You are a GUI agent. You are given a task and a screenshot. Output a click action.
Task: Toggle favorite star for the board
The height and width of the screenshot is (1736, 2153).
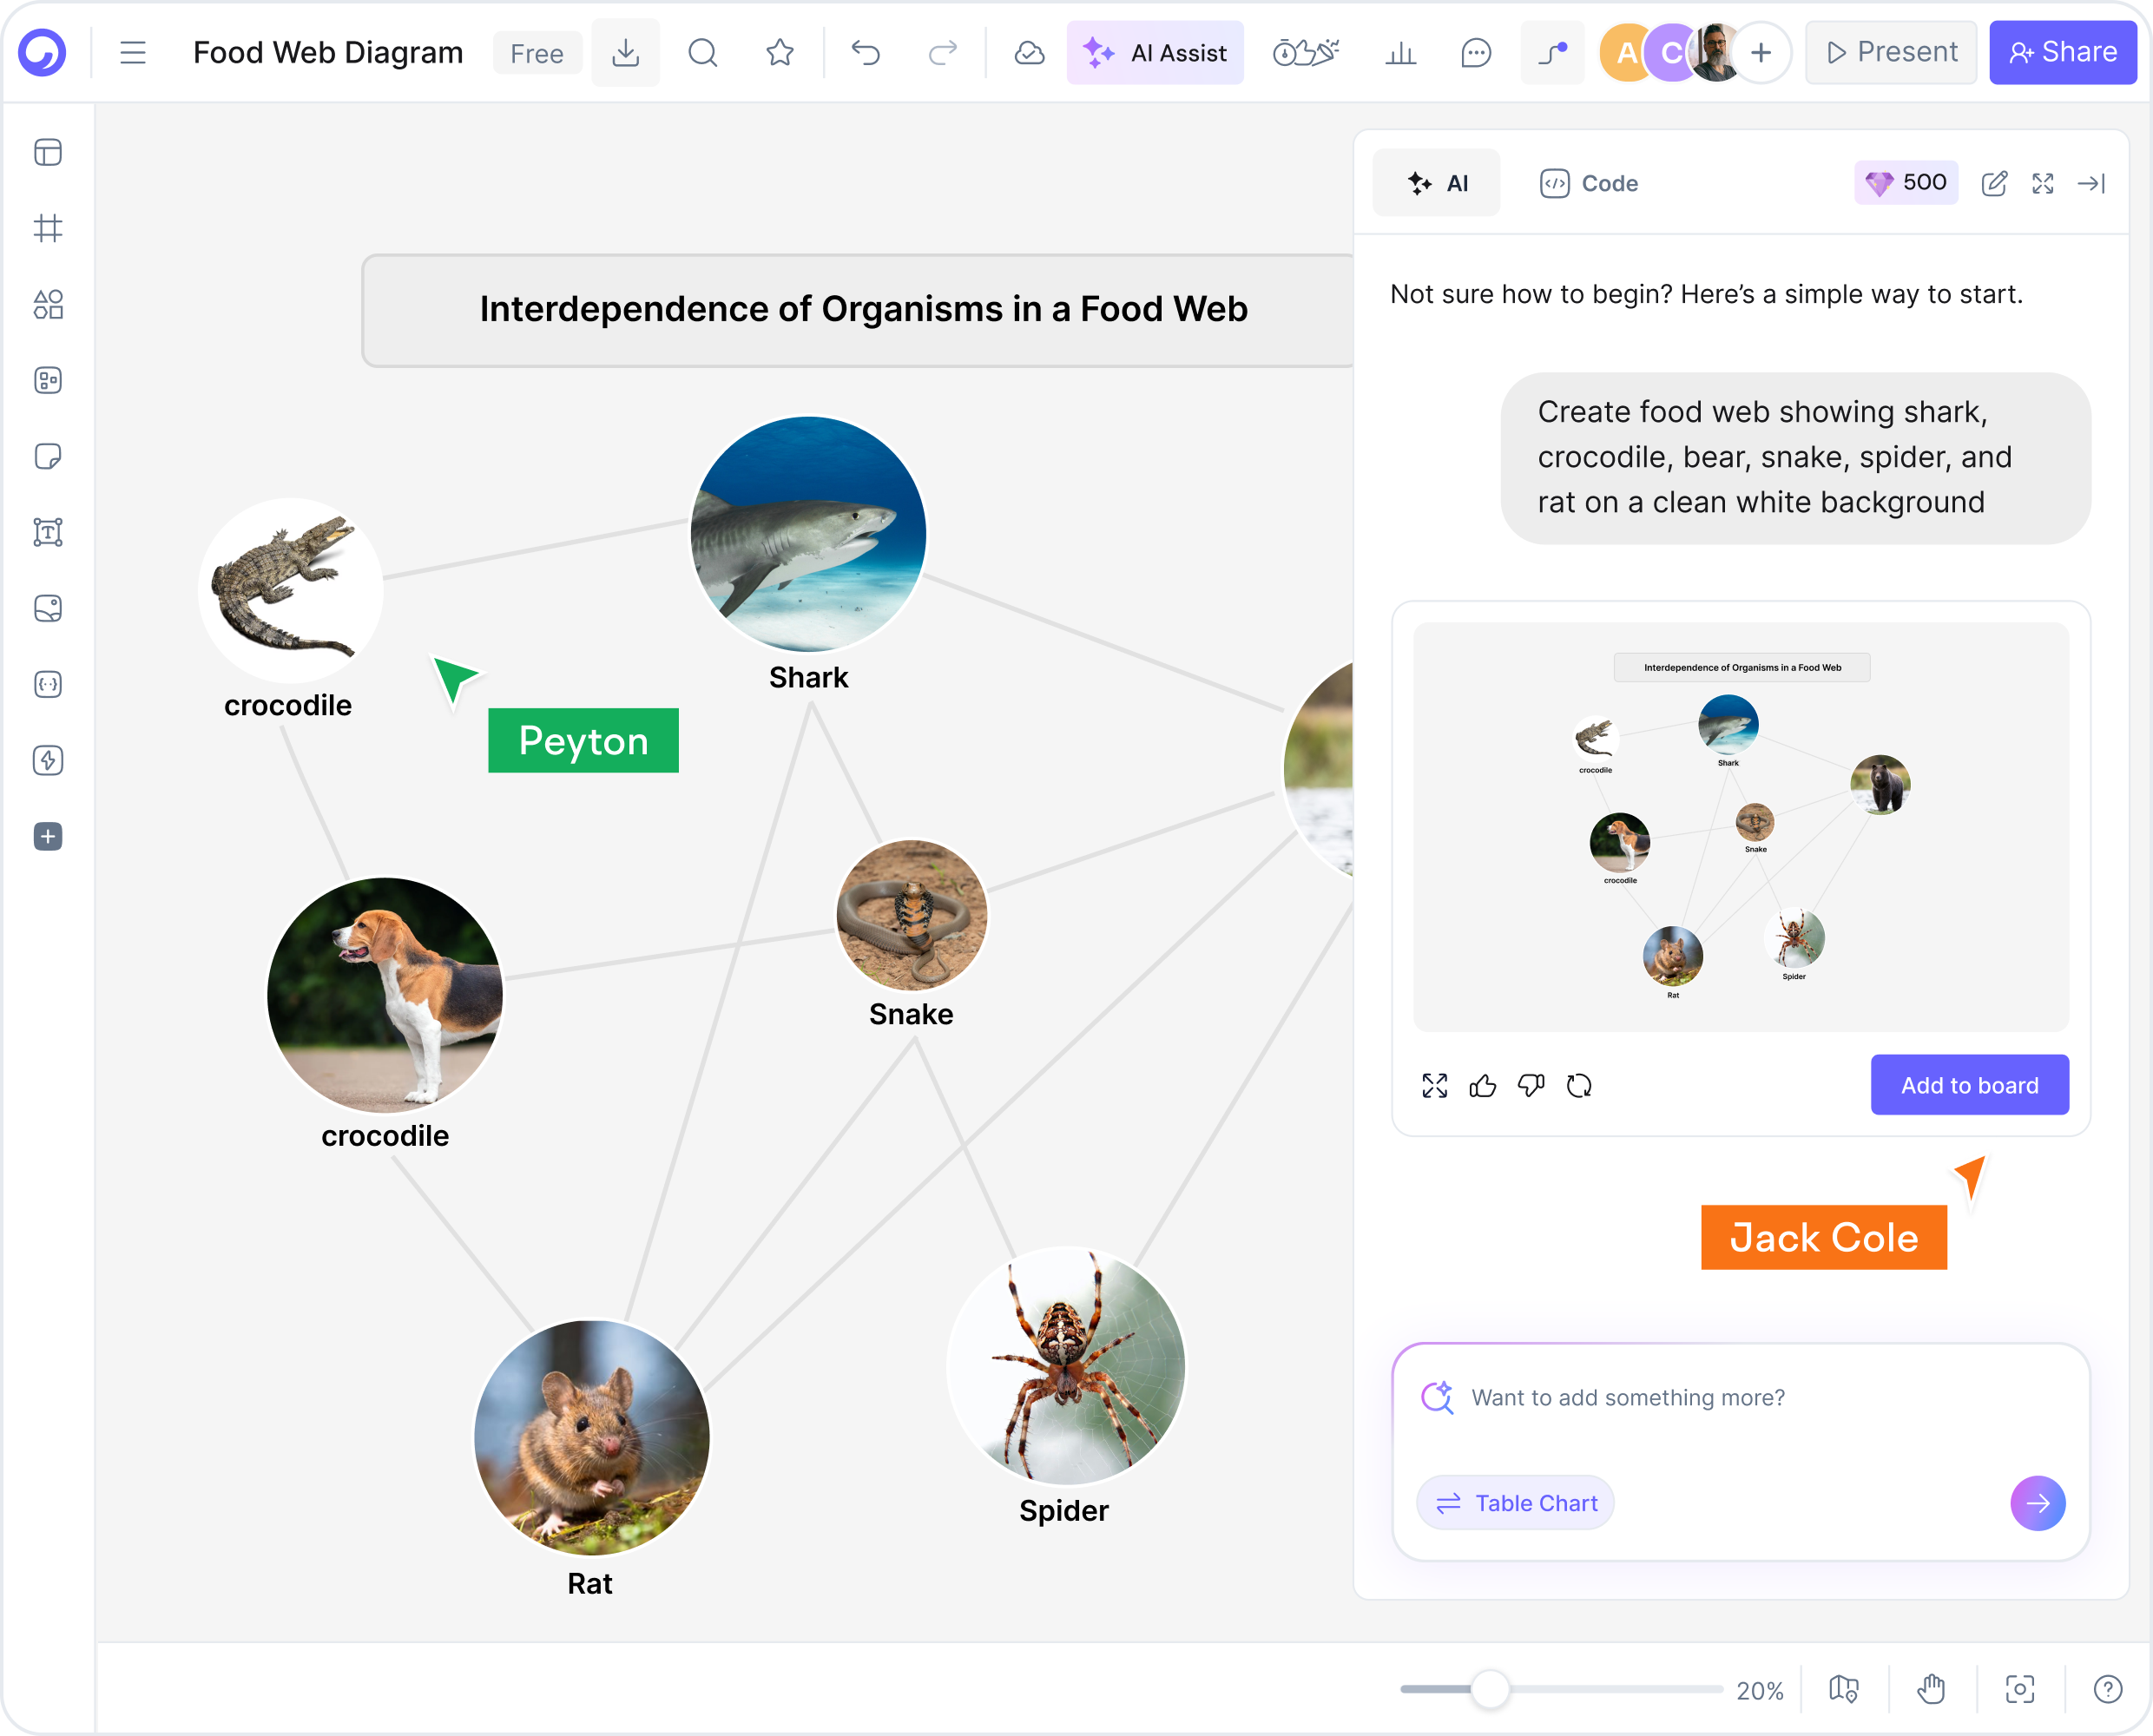[779, 52]
